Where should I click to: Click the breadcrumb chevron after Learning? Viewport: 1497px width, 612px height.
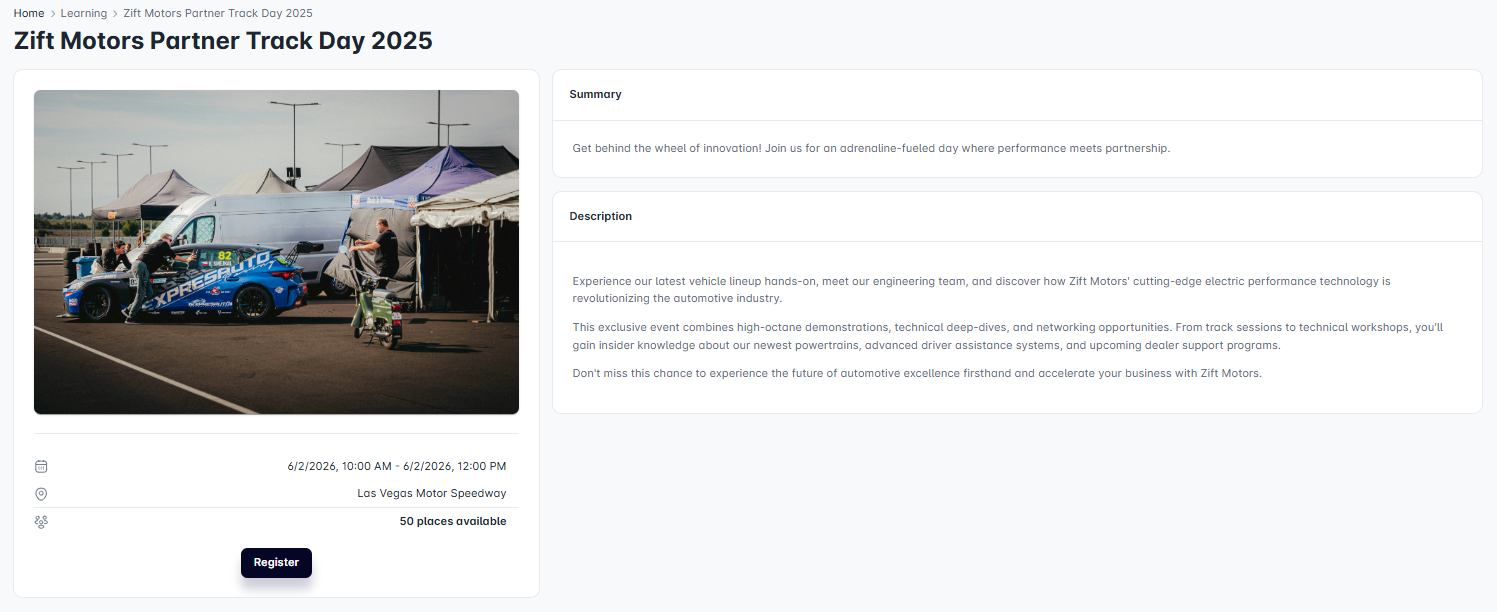[x=115, y=14]
